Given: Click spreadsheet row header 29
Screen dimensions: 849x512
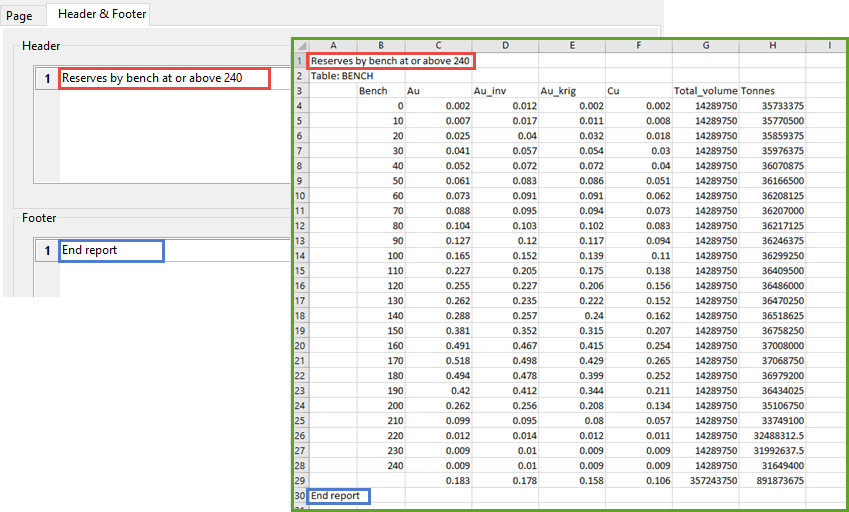Looking at the screenshot, I should click(x=300, y=481).
